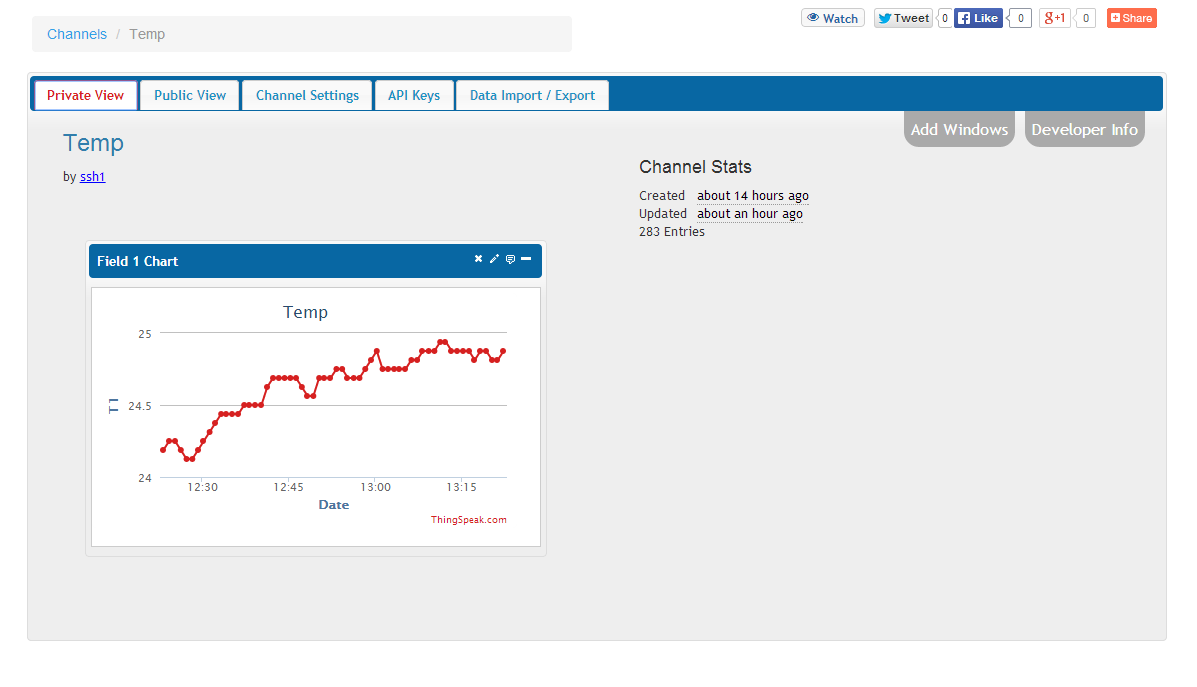Open the API Keys tab

point(414,95)
